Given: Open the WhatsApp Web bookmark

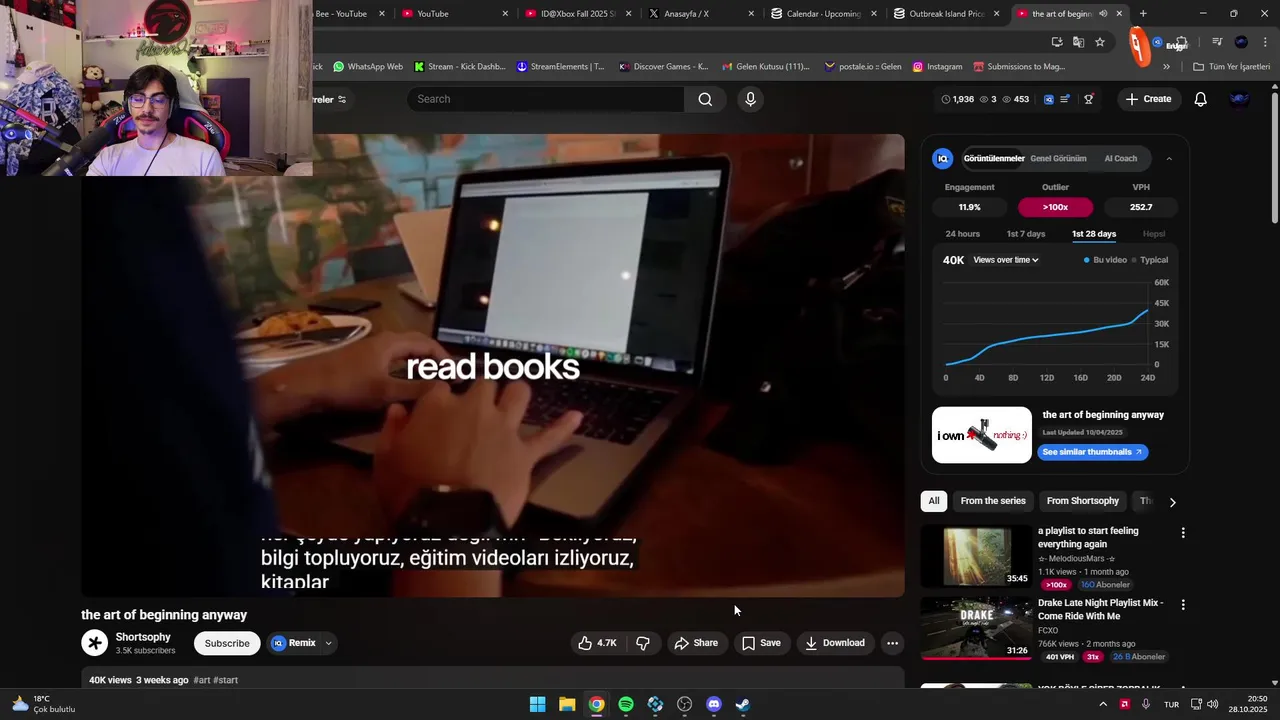Looking at the screenshot, I should click(x=368, y=67).
